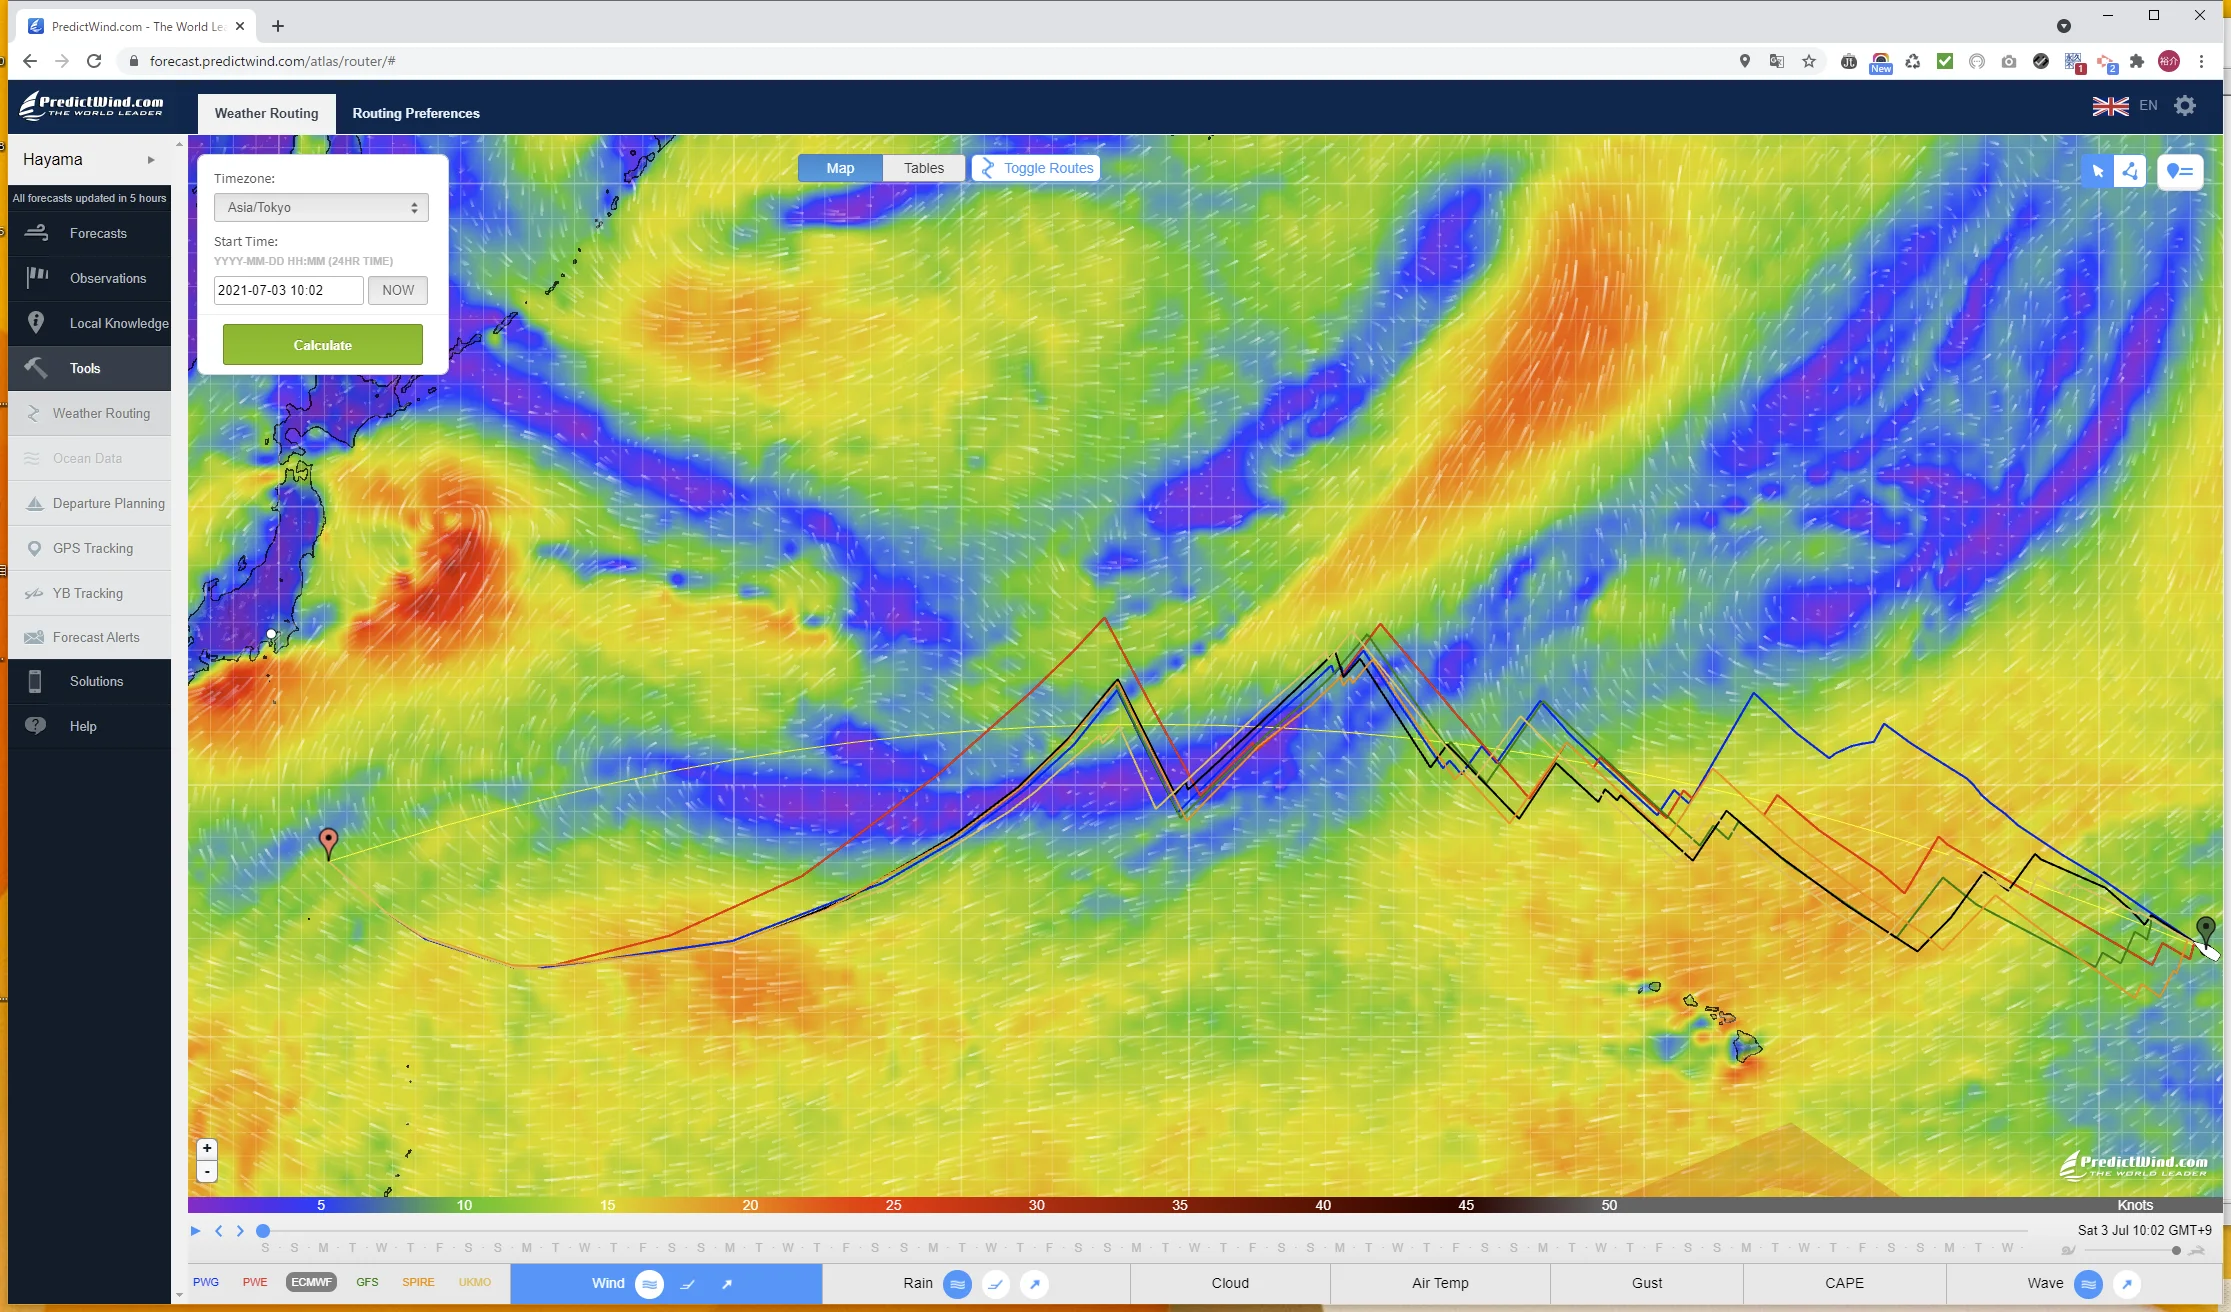Activate the route waypoint drawing tool
The image size is (2231, 1312).
pyautogui.click(x=2130, y=171)
